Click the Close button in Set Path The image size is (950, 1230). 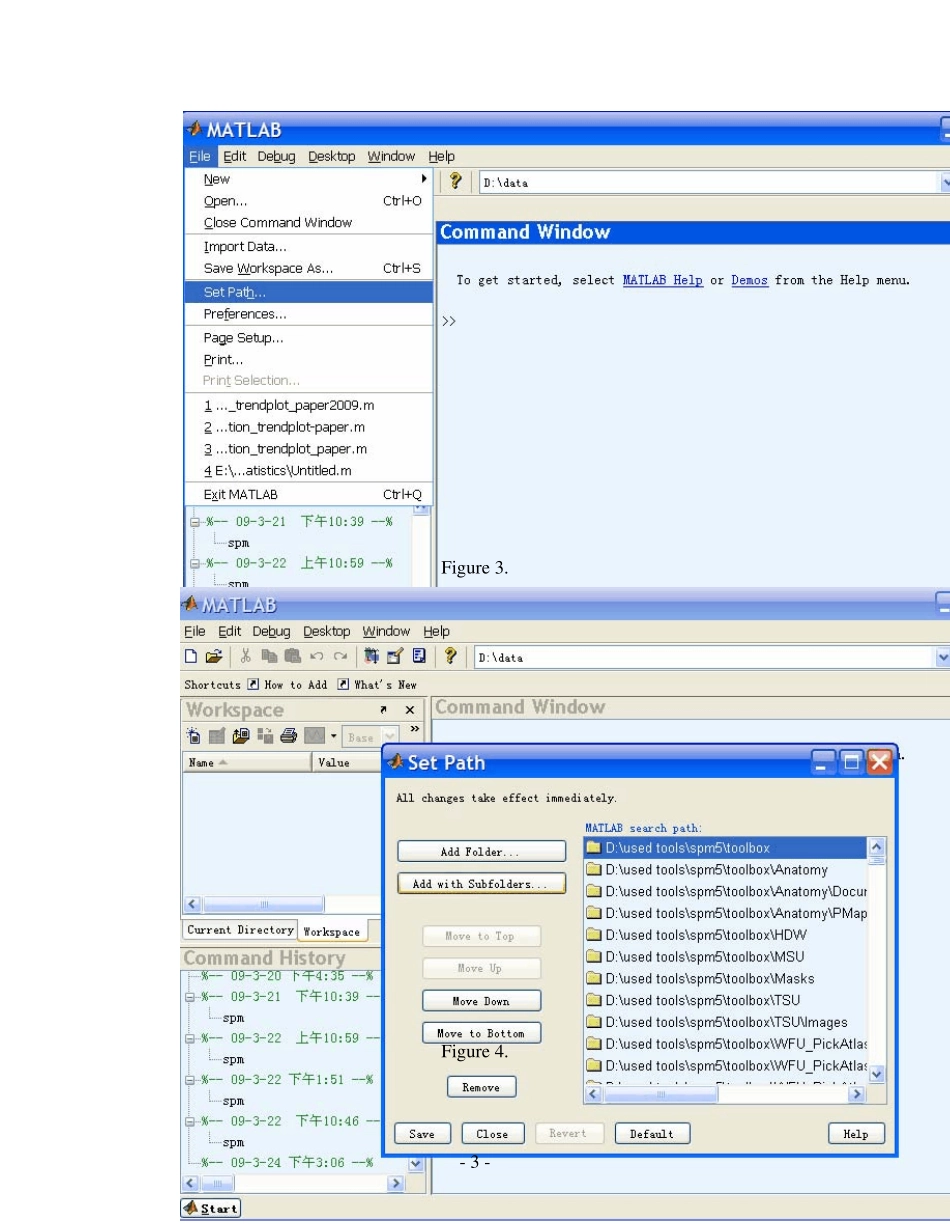(x=492, y=1134)
